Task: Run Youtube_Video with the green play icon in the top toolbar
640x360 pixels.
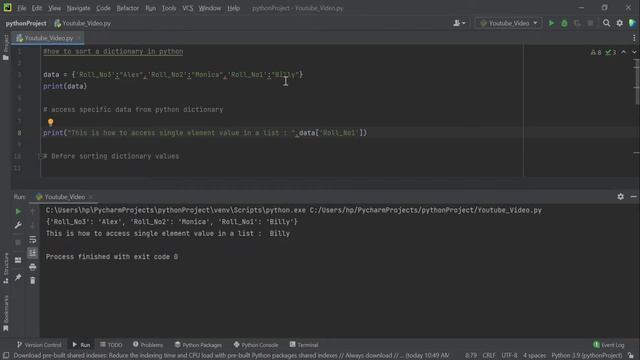Action: point(551,23)
